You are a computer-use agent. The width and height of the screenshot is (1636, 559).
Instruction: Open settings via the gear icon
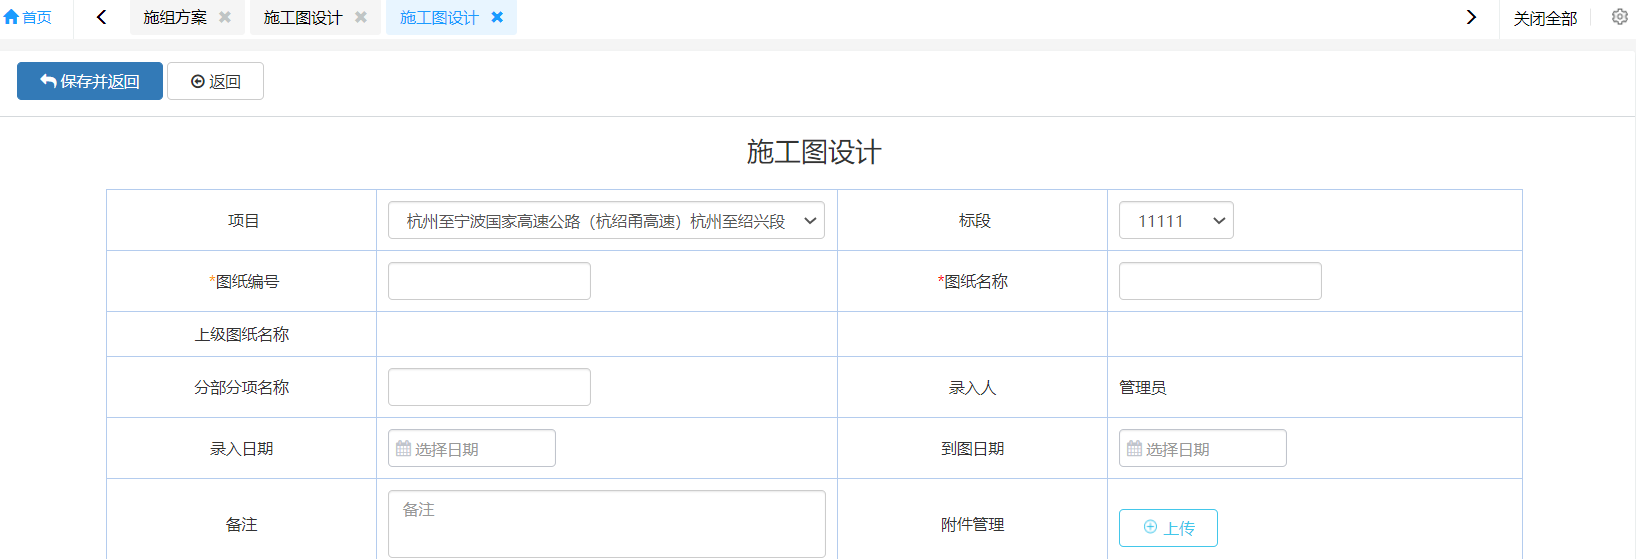click(1619, 17)
